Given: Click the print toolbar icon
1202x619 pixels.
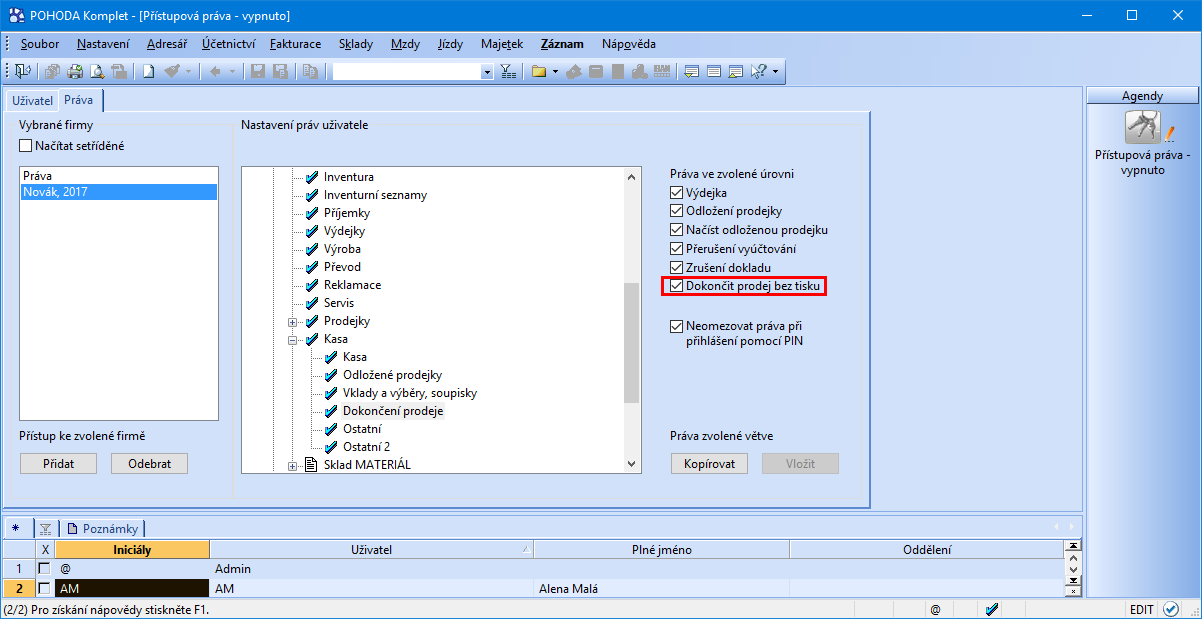Looking at the screenshot, I should point(75,71).
